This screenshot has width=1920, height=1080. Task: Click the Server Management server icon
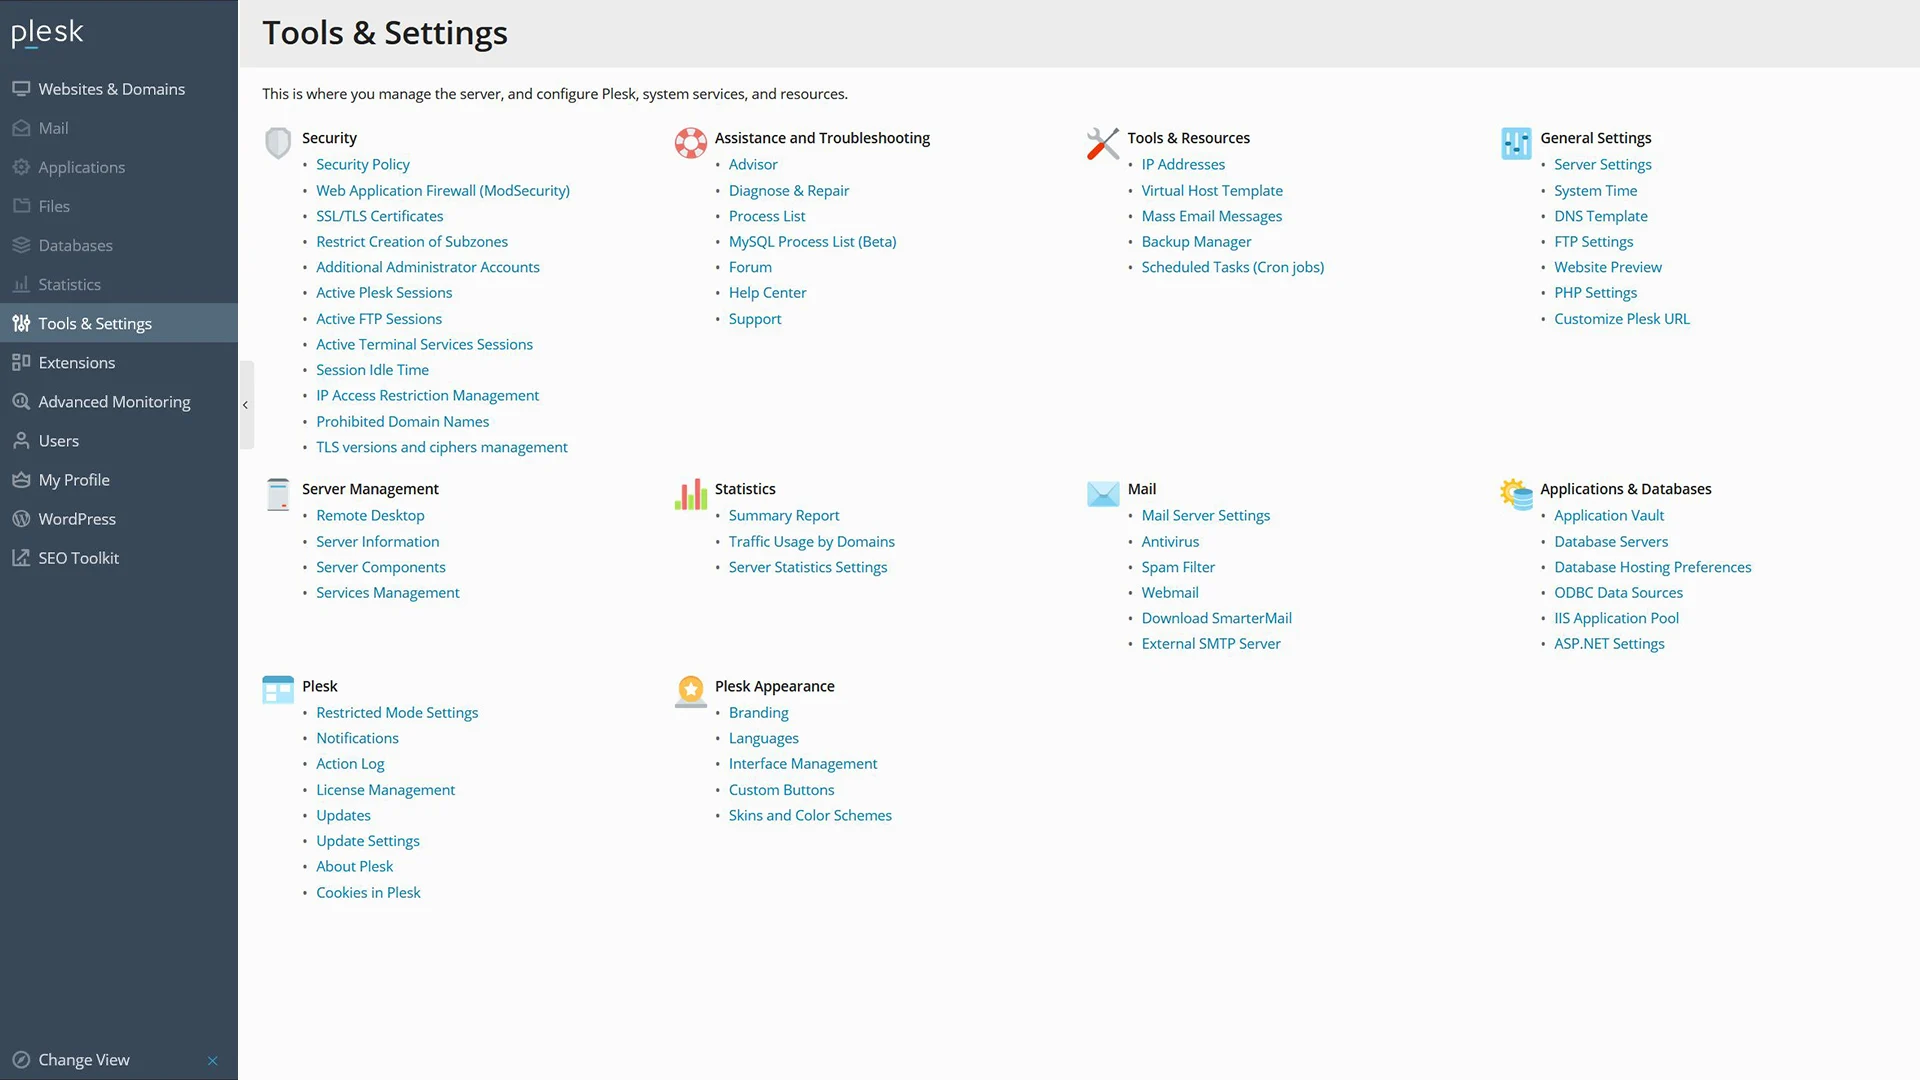coord(278,494)
